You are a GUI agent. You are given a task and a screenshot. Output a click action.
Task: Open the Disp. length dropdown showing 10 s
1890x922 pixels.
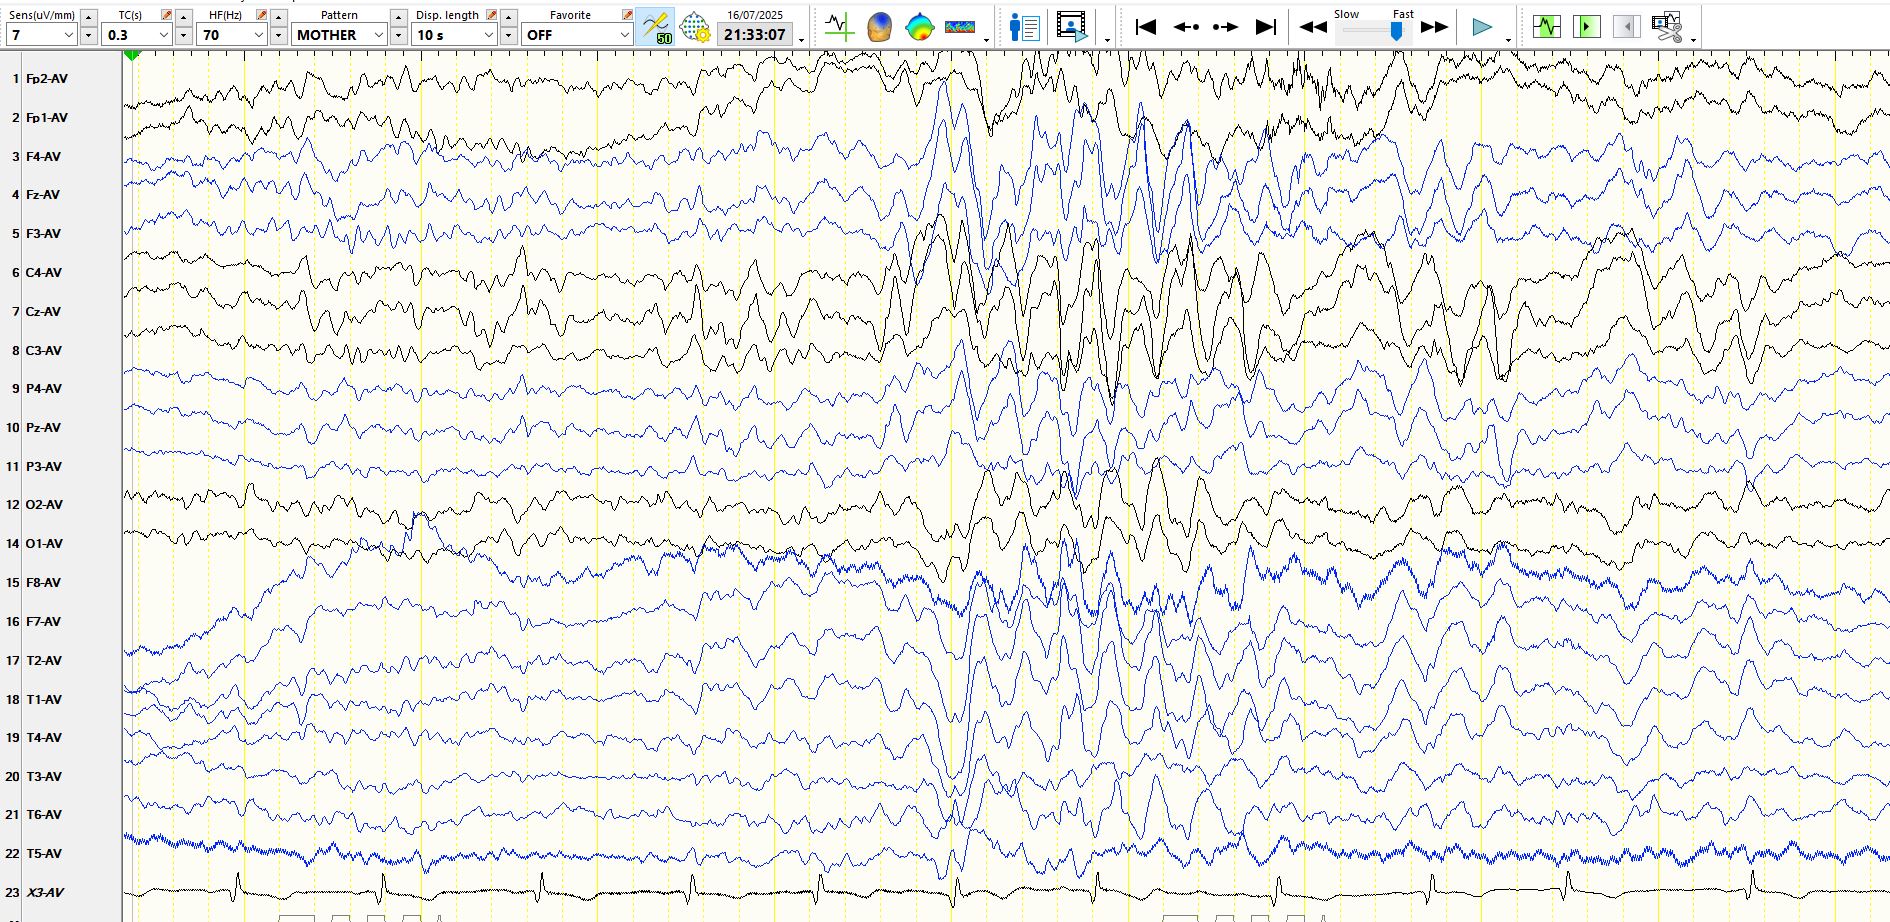click(455, 35)
